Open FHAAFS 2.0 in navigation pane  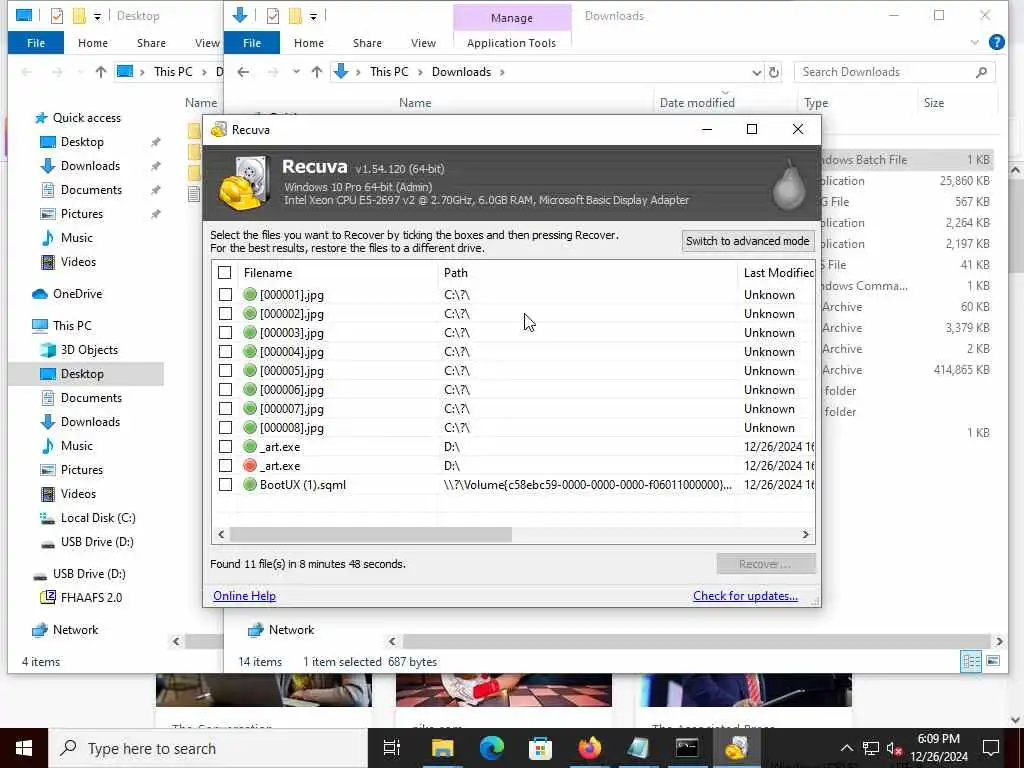(x=91, y=598)
